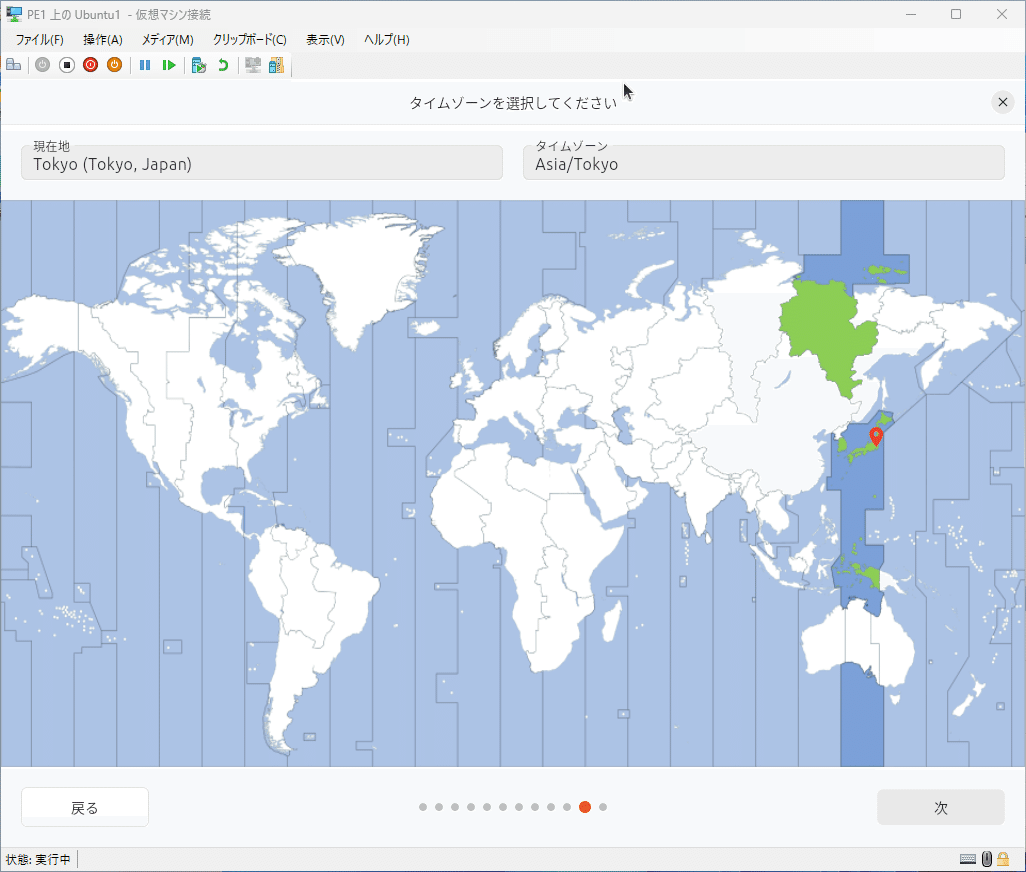Open the 表示(V) menu
The height and width of the screenshot is (872, 1026).
click(x=325, y=40)
